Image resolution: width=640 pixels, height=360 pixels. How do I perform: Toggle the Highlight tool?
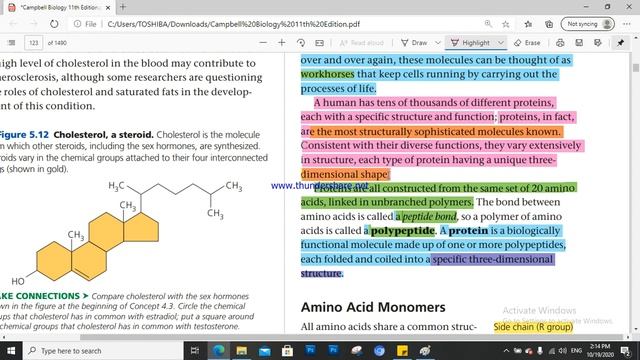[470, 43]
